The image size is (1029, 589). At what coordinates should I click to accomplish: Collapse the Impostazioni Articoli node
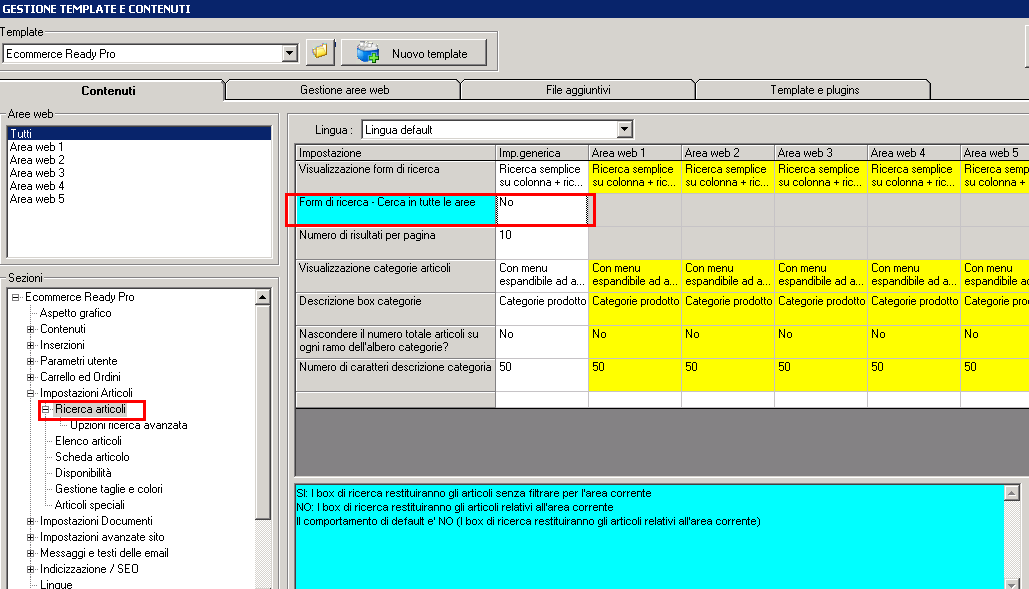click(x=30, y=394)
